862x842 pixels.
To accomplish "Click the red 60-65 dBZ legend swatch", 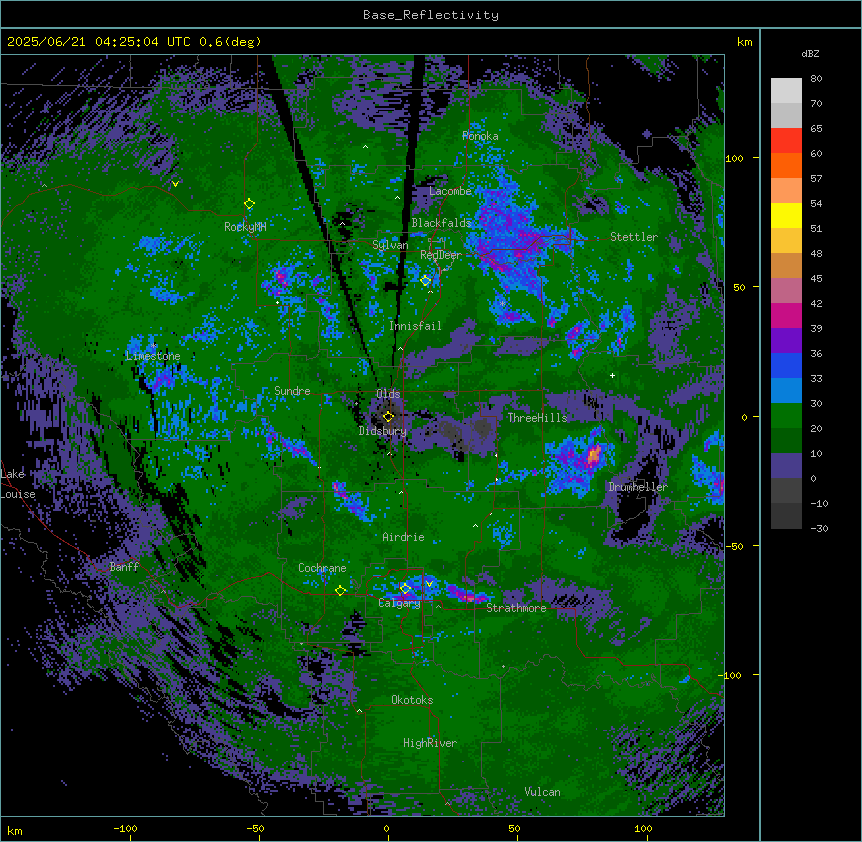I will 786,141.
